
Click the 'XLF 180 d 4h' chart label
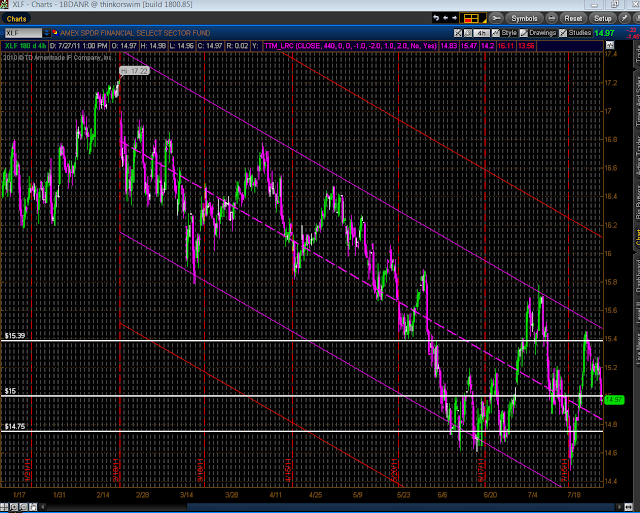click(25, 46)
